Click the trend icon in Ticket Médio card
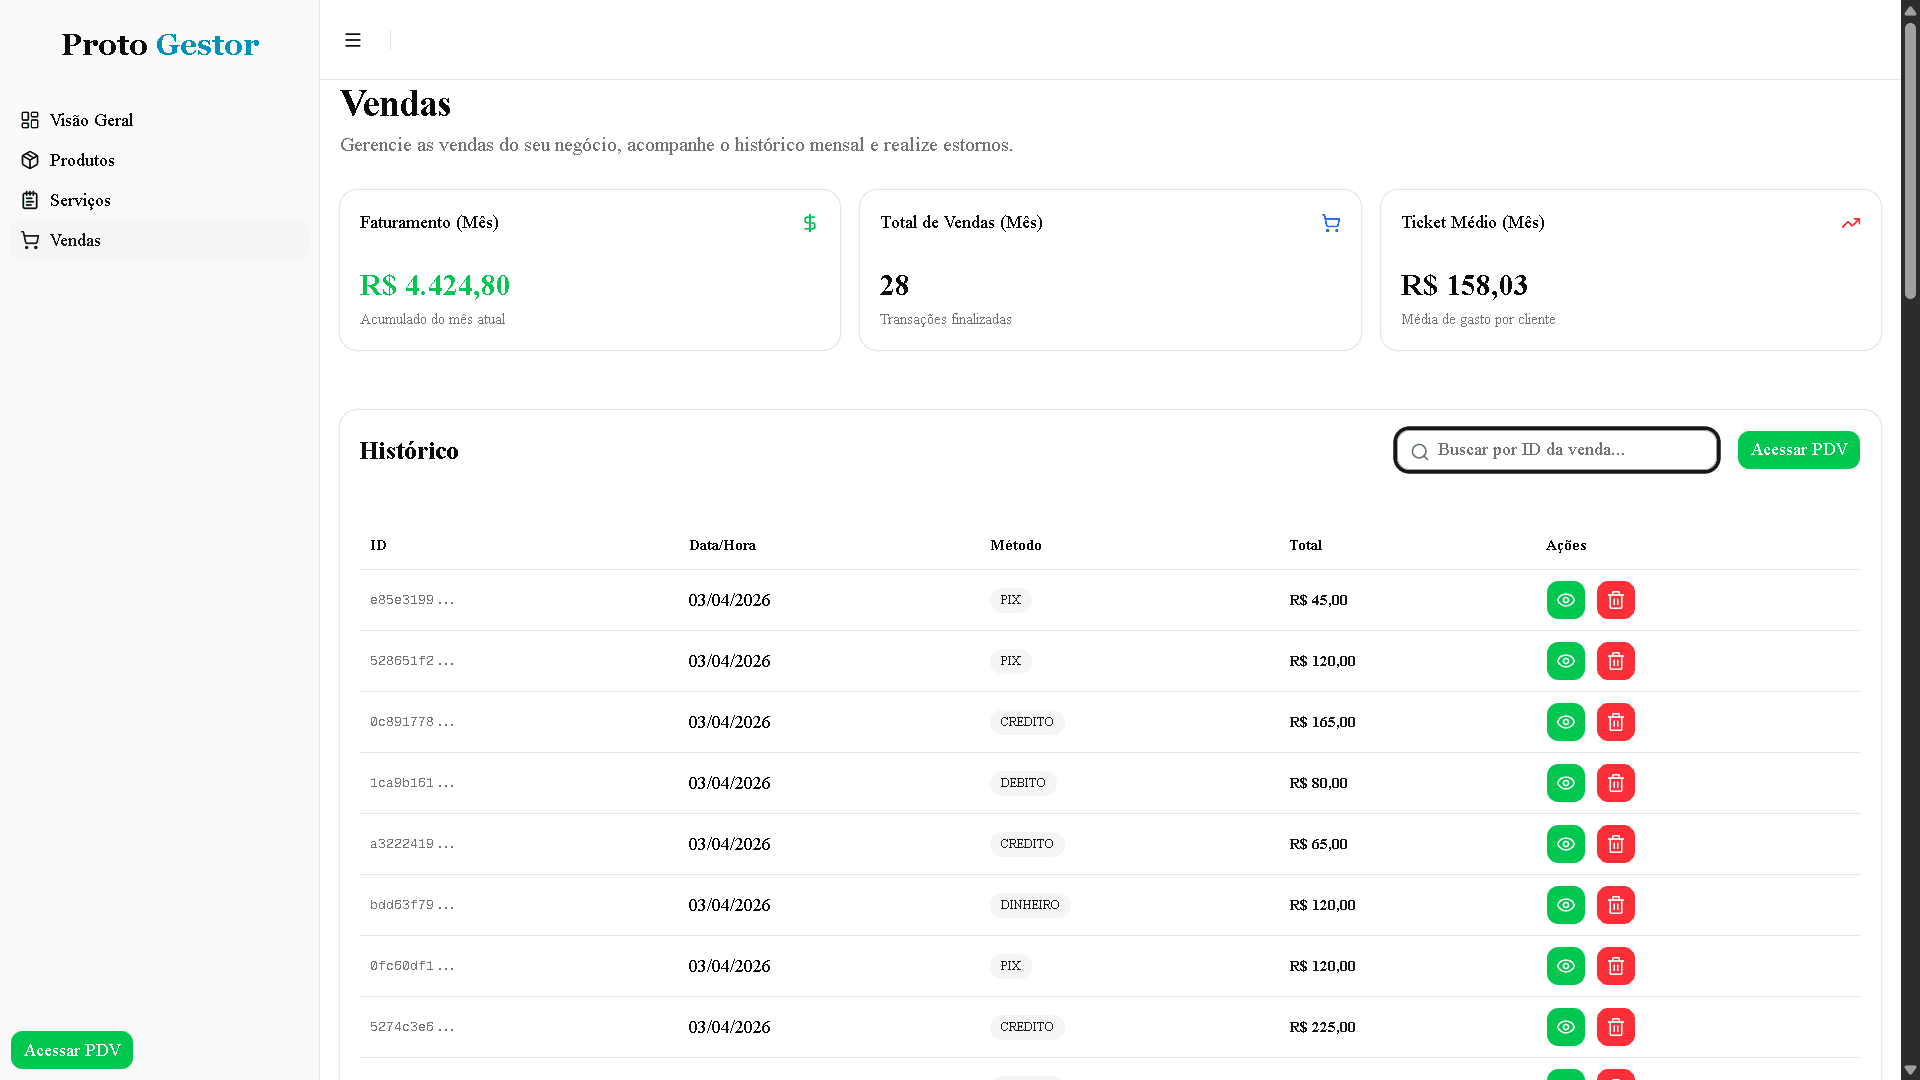The height and width of the screenshot is (1080, 1920). [x=1850, y=223]
